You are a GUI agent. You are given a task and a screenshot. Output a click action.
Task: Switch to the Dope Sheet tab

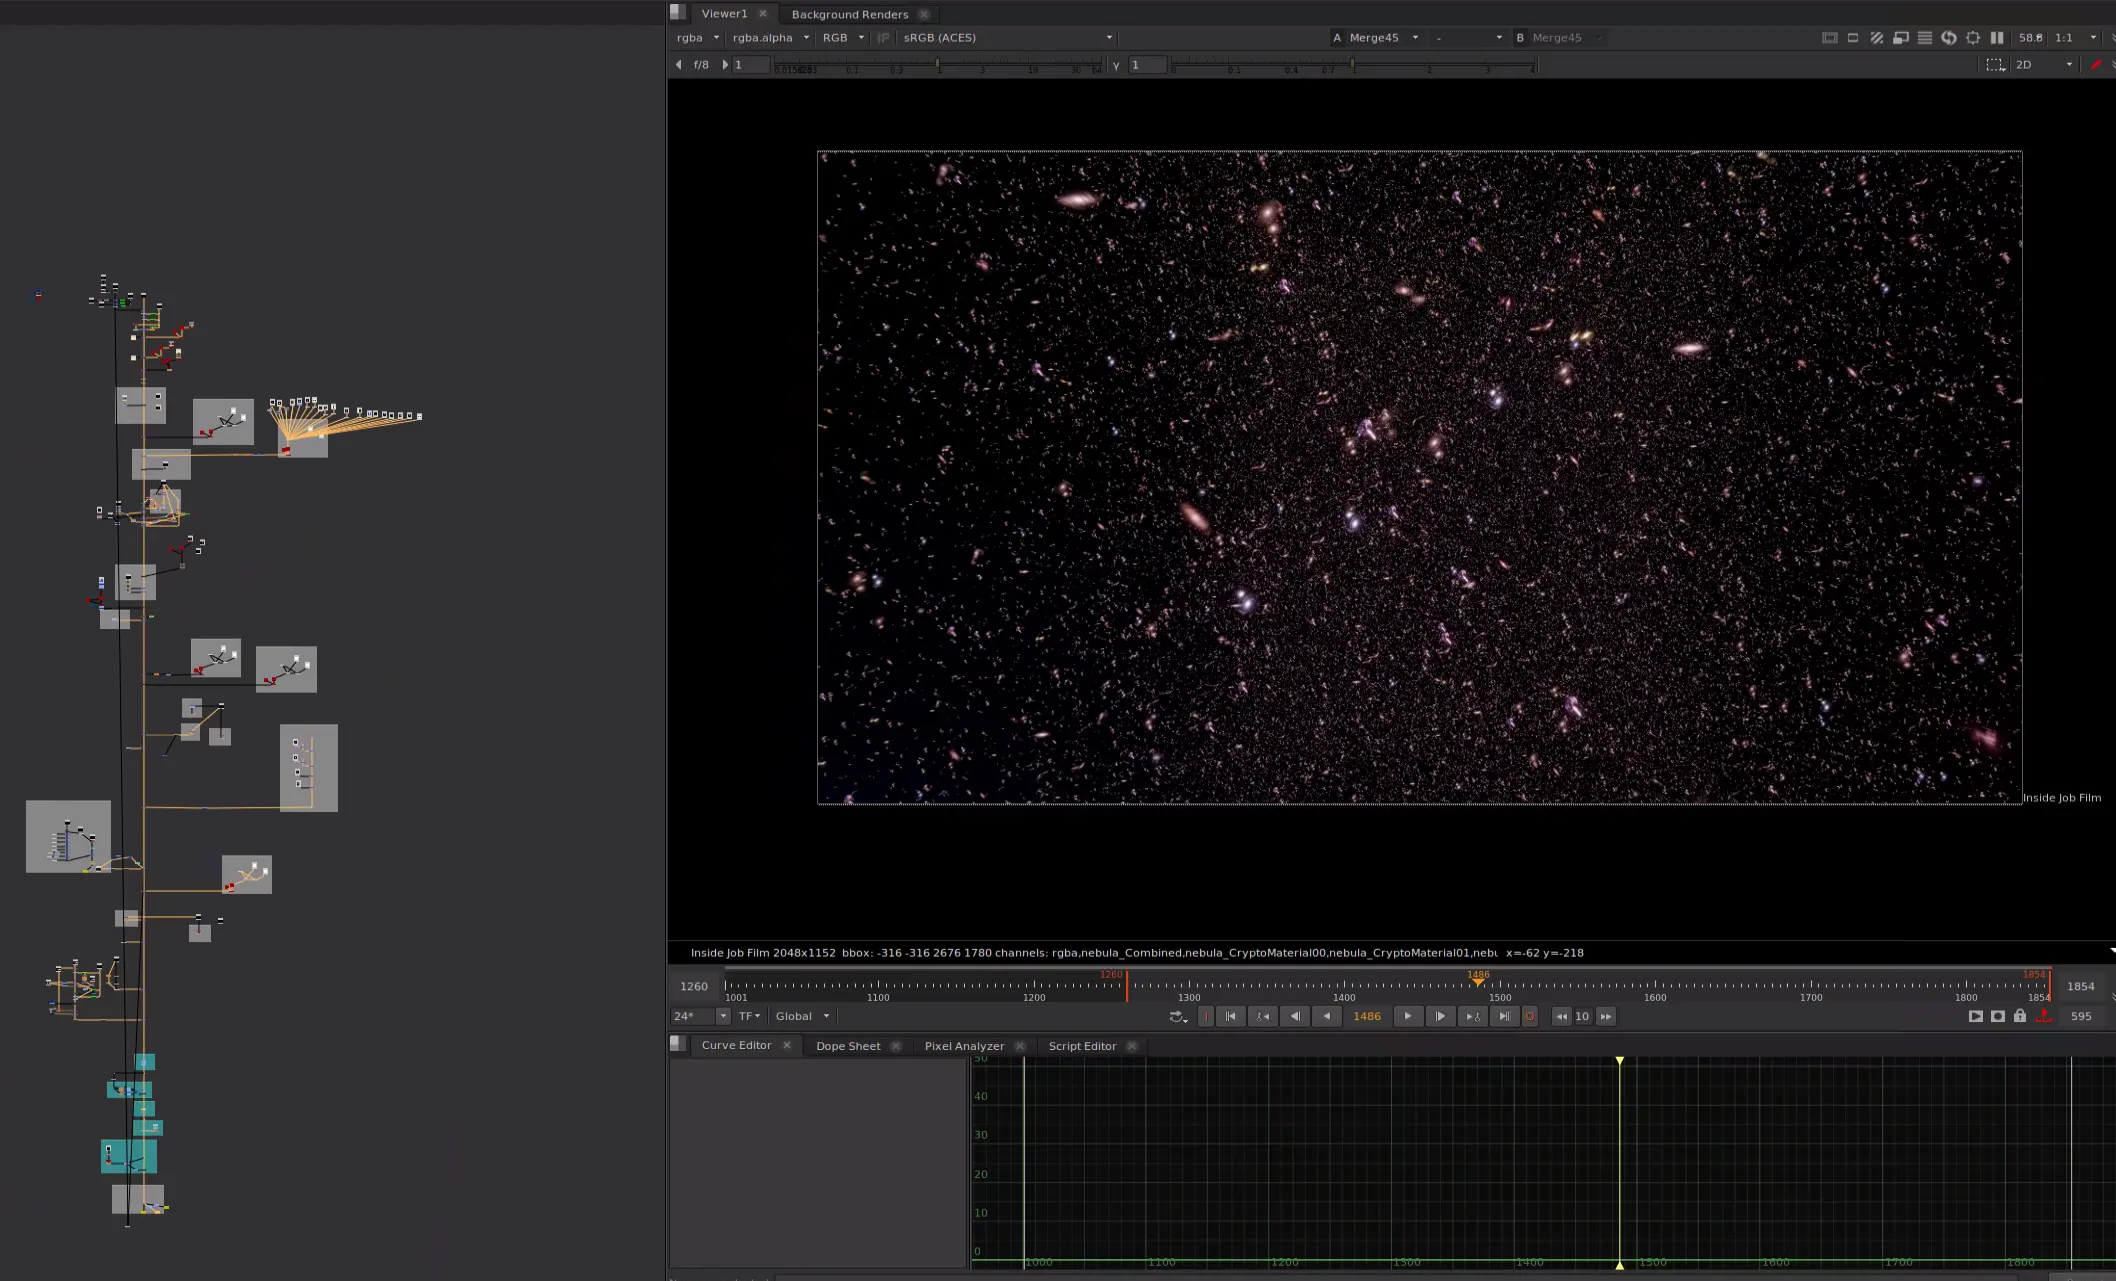pyautogui.click(x=848, y=1045)
